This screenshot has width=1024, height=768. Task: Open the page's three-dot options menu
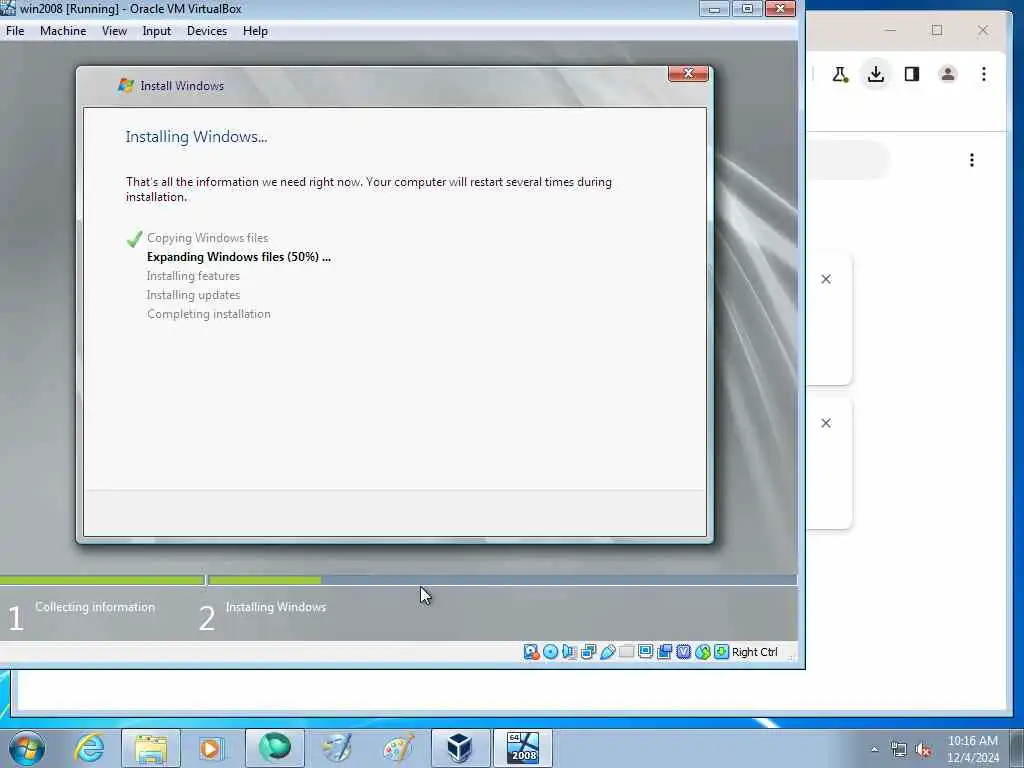click(972, 160)
